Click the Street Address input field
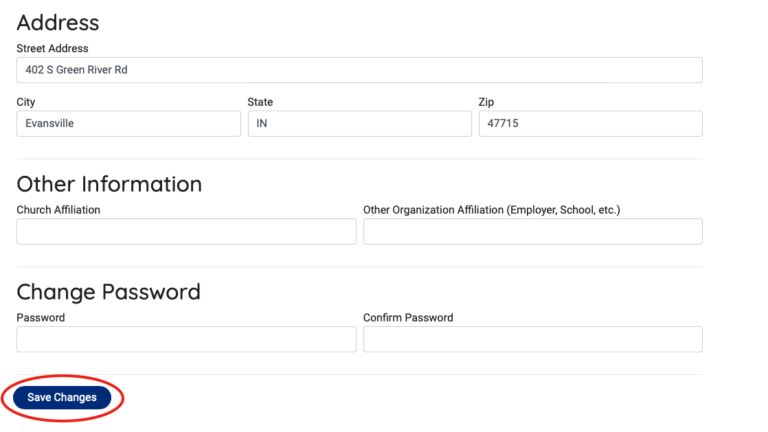Viewport: 768px width, 432px height. click(359, 70)
